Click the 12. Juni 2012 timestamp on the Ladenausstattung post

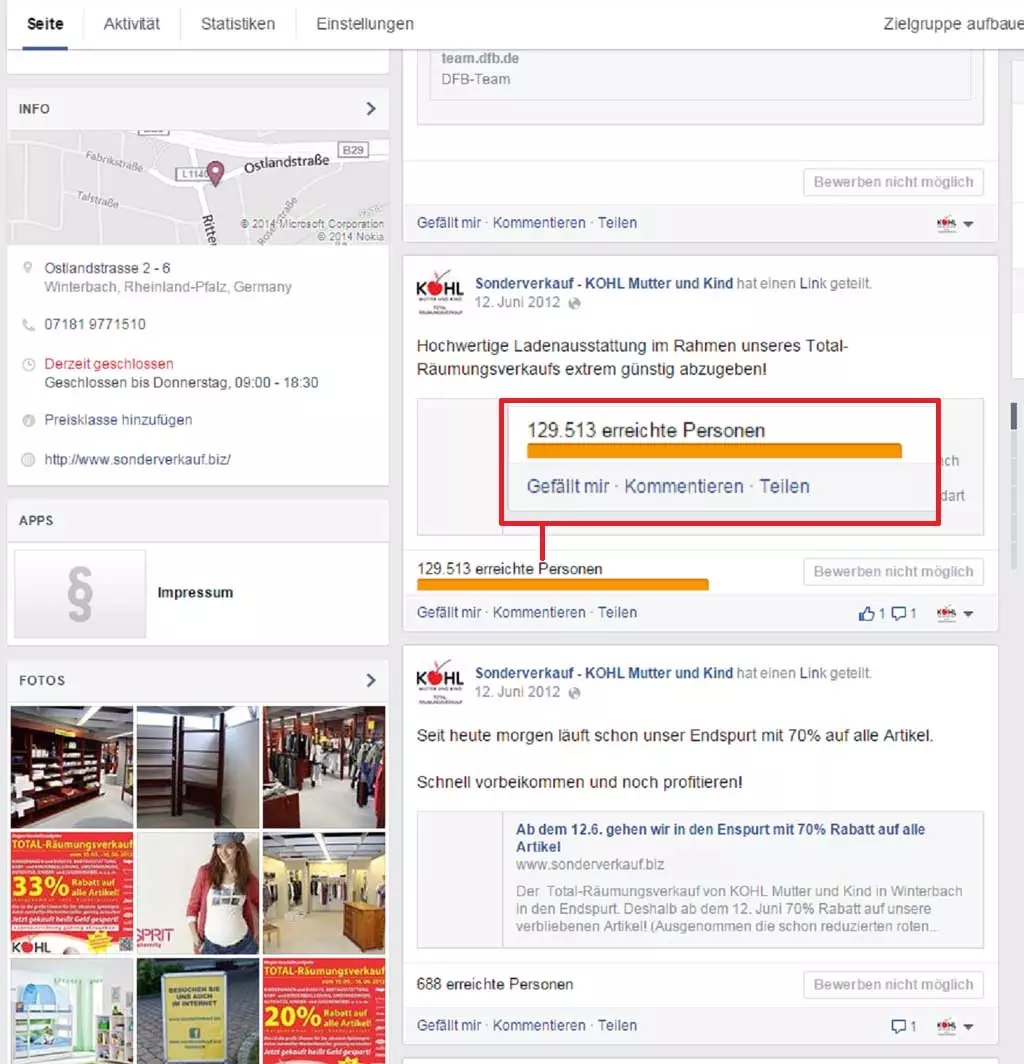pyautogui.click(x=517, y=303)
